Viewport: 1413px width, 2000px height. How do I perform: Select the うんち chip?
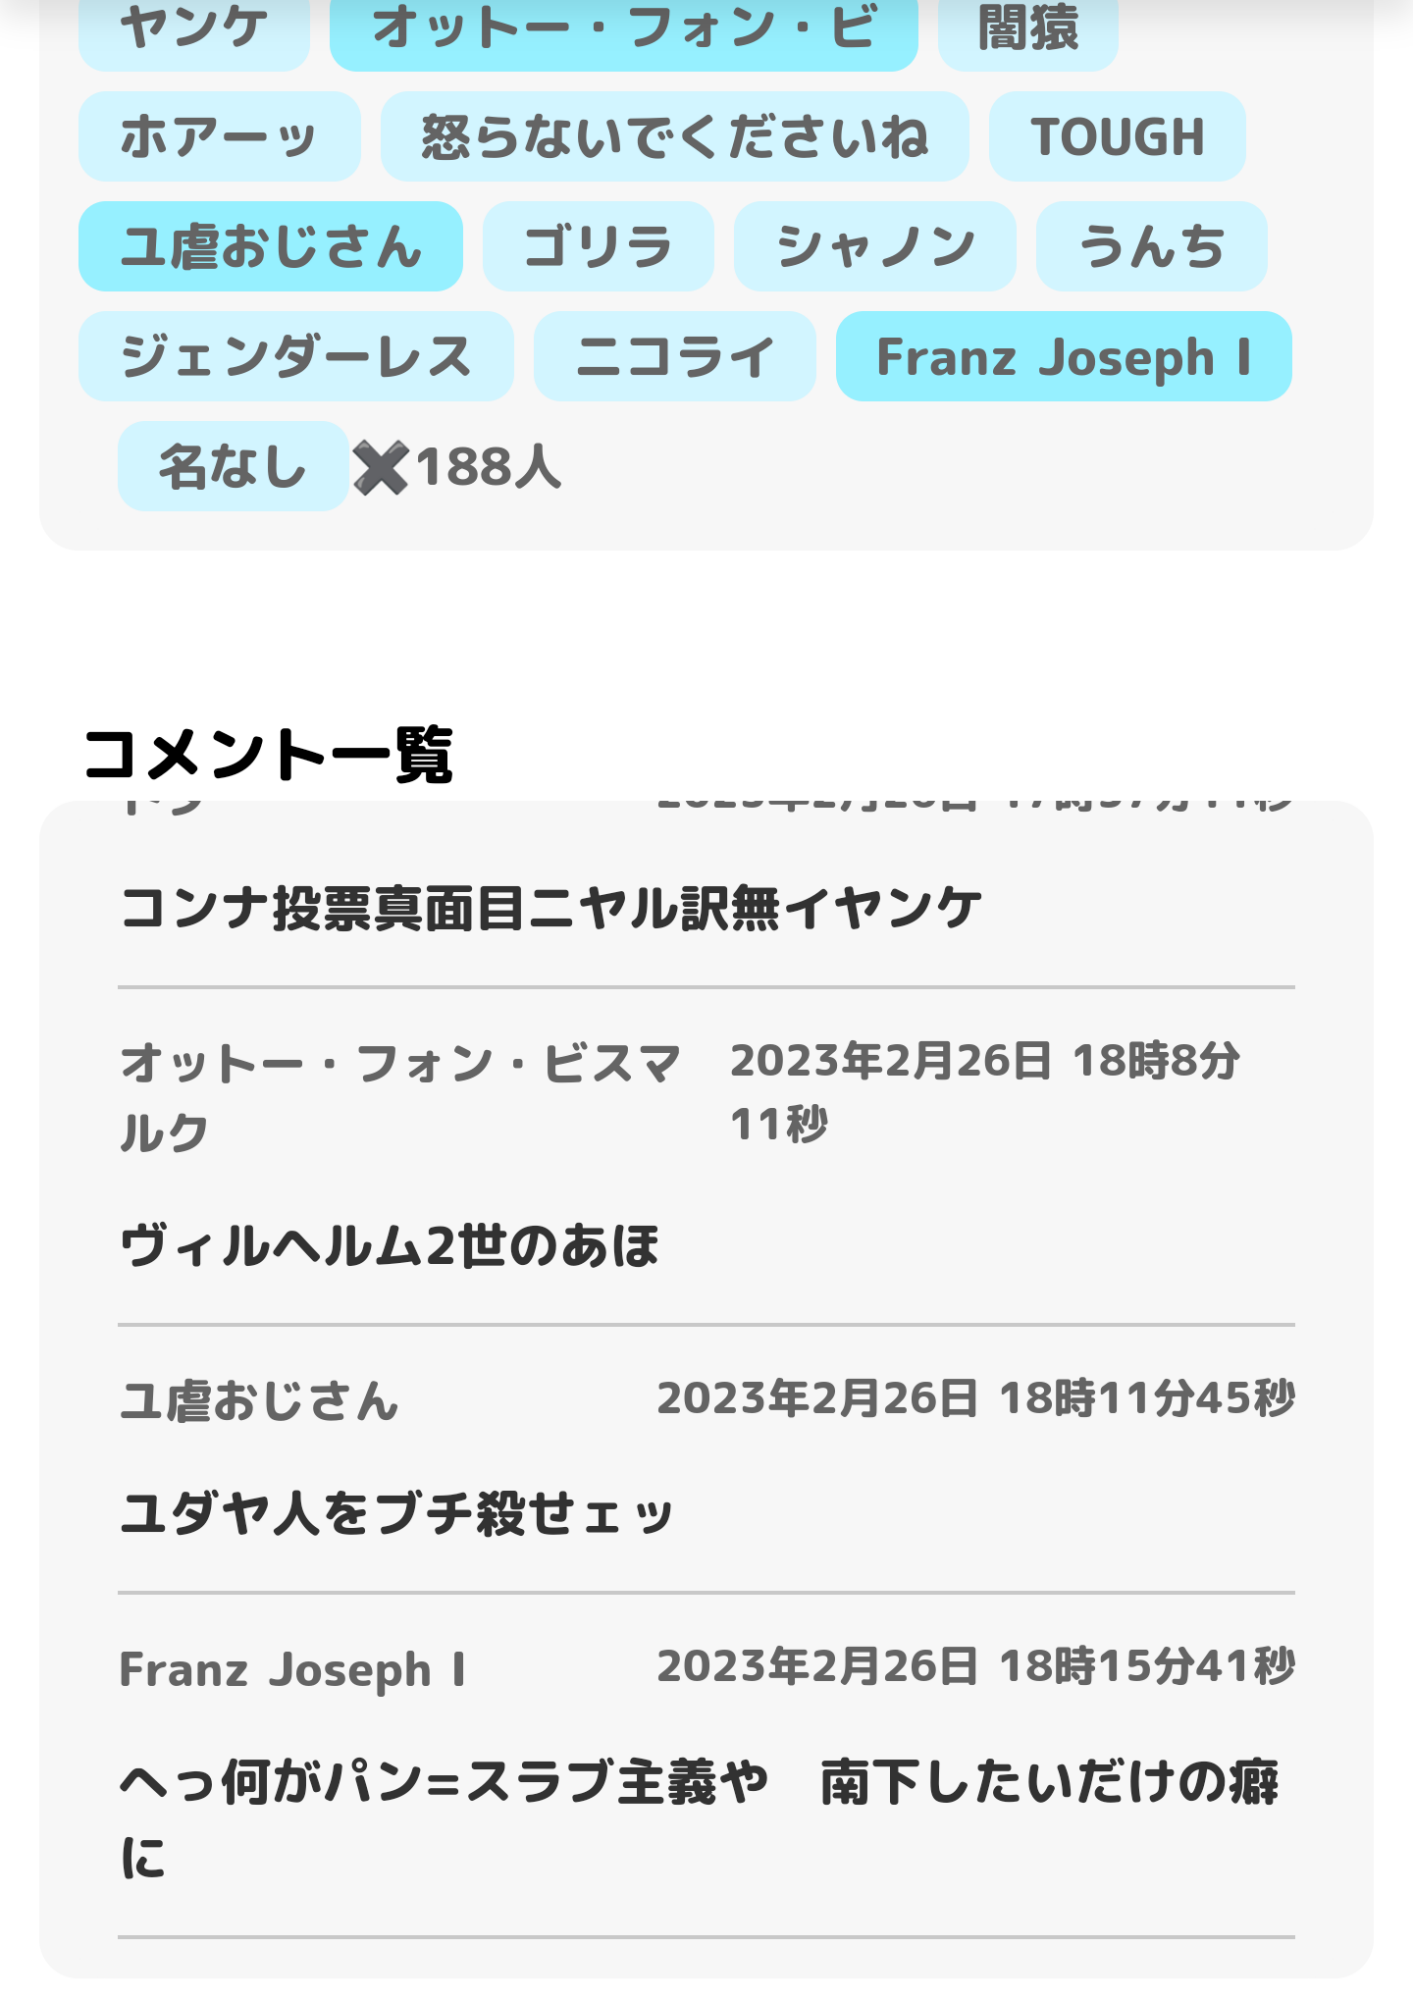tap(1151, 247)
